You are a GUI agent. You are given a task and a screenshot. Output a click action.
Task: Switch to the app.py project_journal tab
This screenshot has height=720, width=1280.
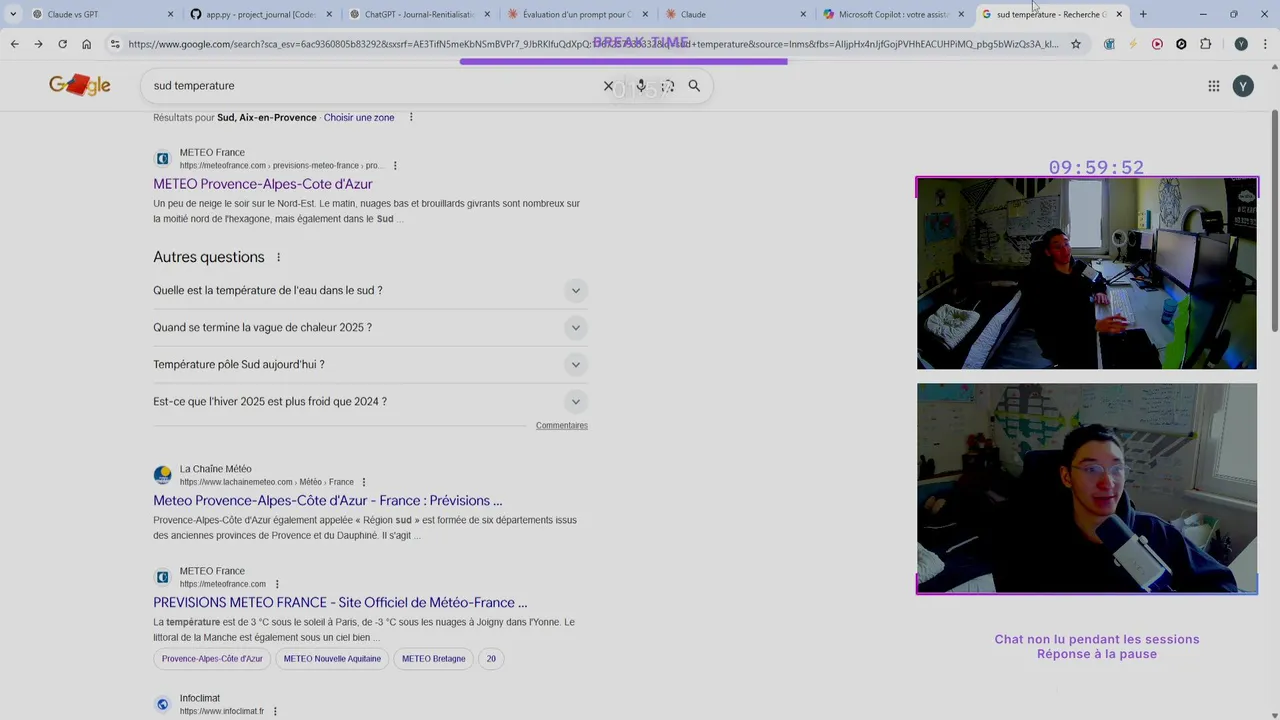(260, 14)
